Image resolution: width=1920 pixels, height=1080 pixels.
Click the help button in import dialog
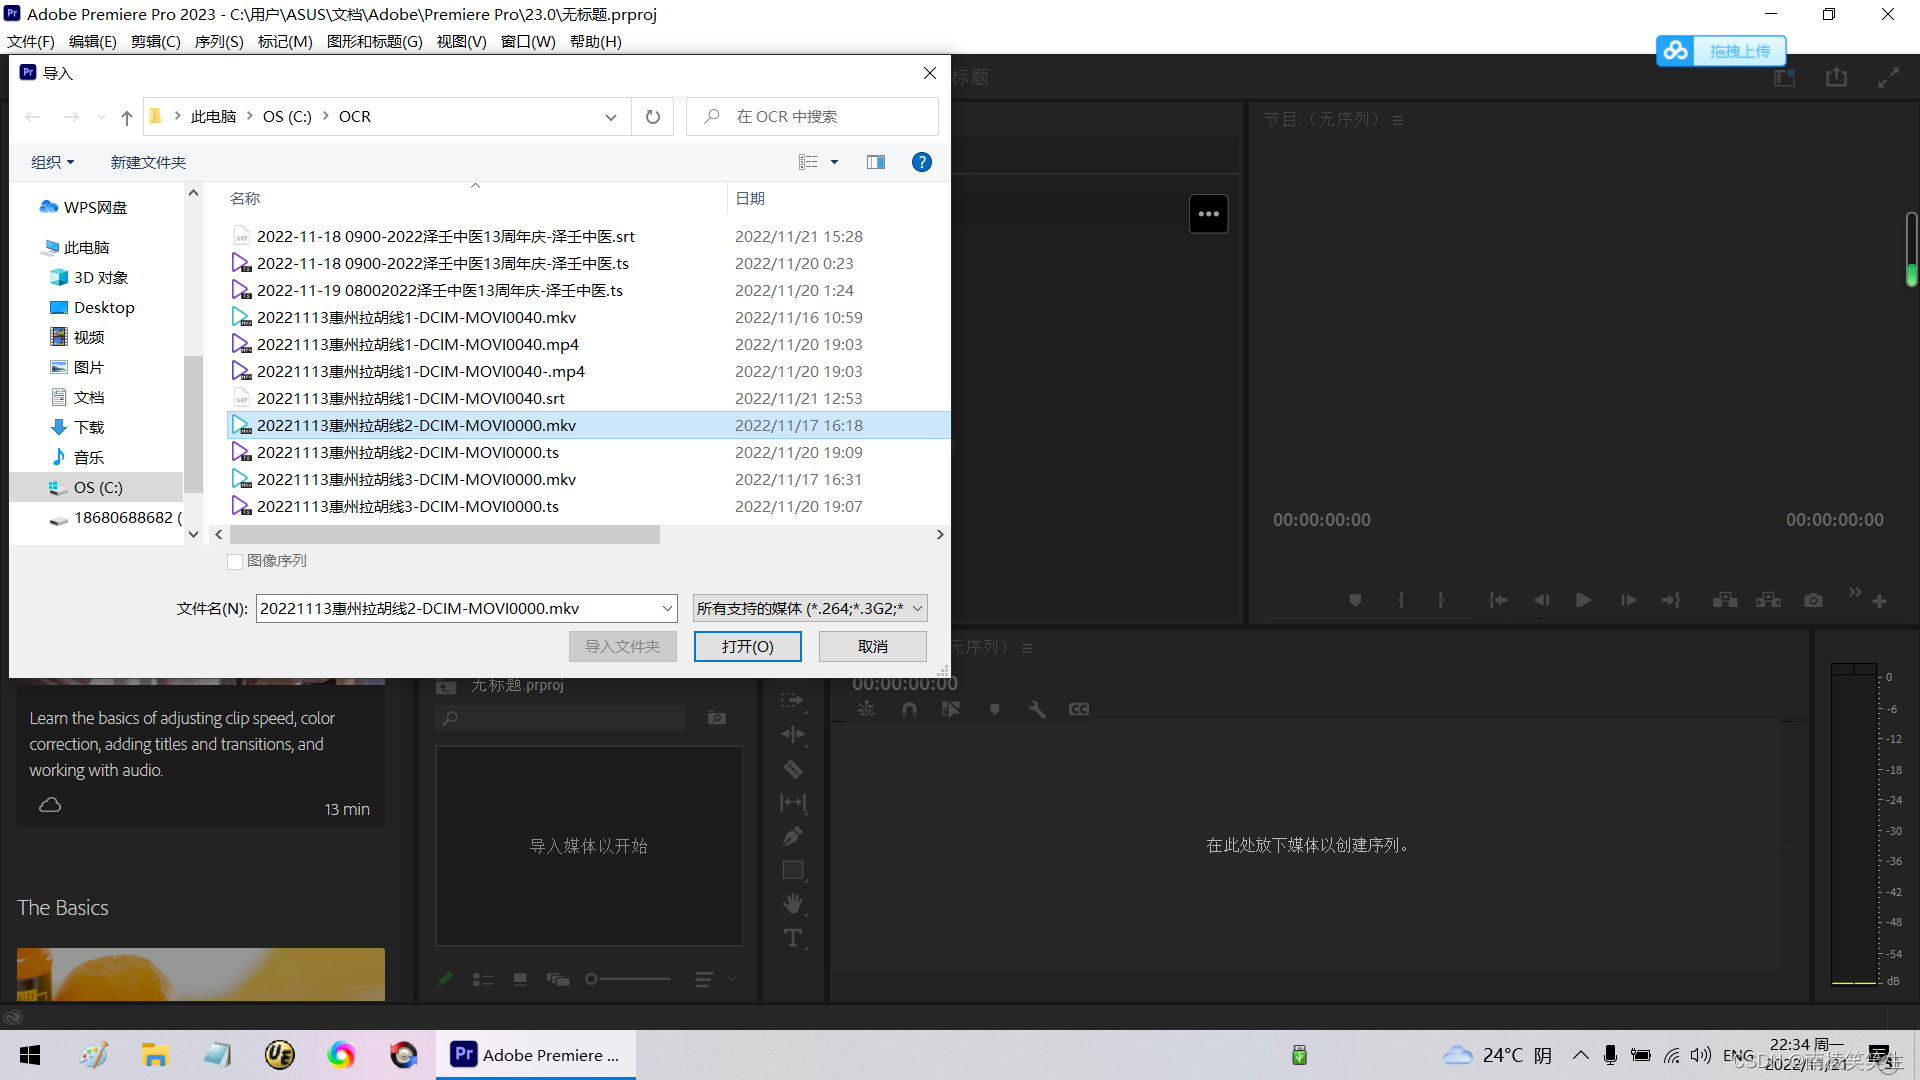point(922,162)
